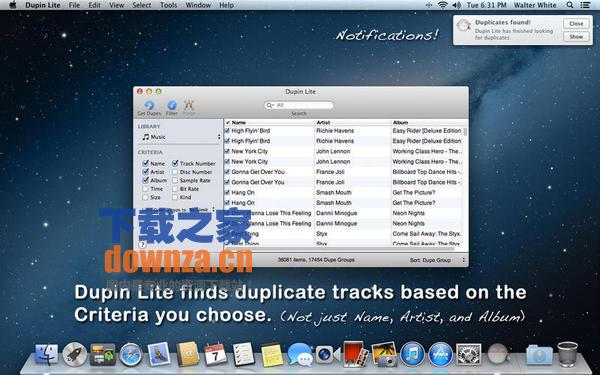Uncheck the Track Number criteria checkbox

[x=175, y=163]
